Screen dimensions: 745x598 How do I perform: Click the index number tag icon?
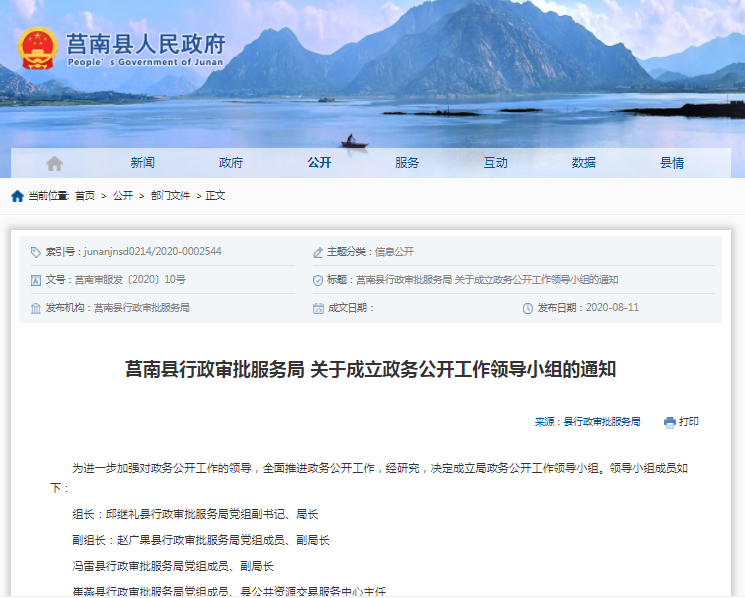(36, 252)
